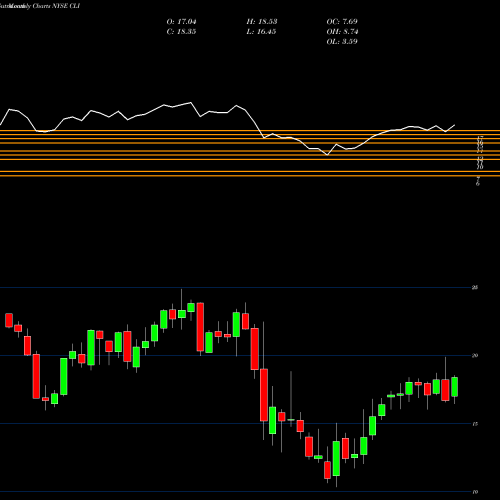Click the 'OL: 3.59' reading
The image size is (500, 500).
342,42
